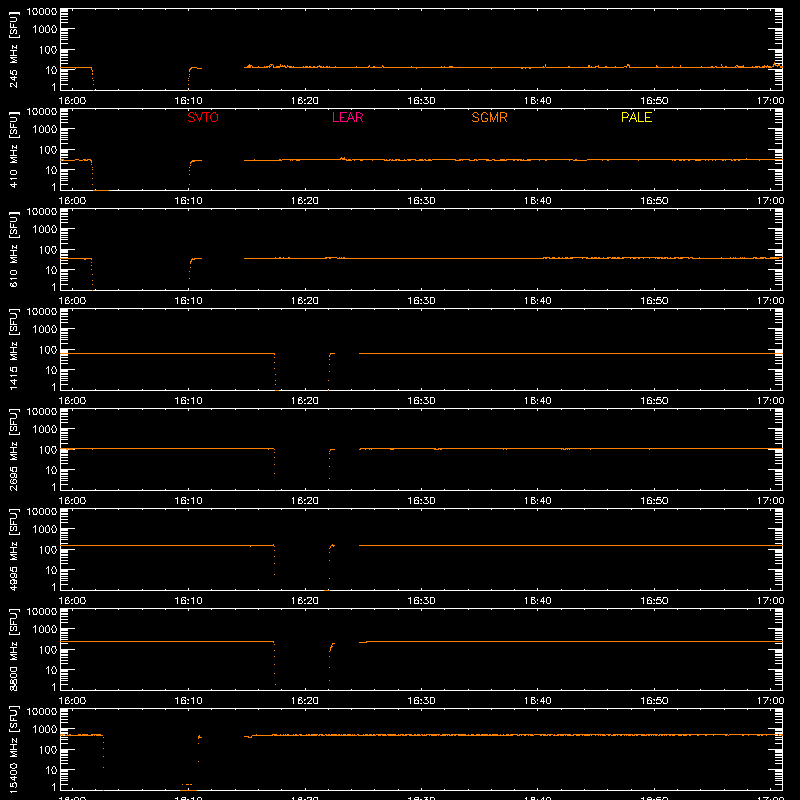The image size is (800, 800).
Task: Click the 16:30 tick label under 245 MHz panel
Action: (421, 101)
